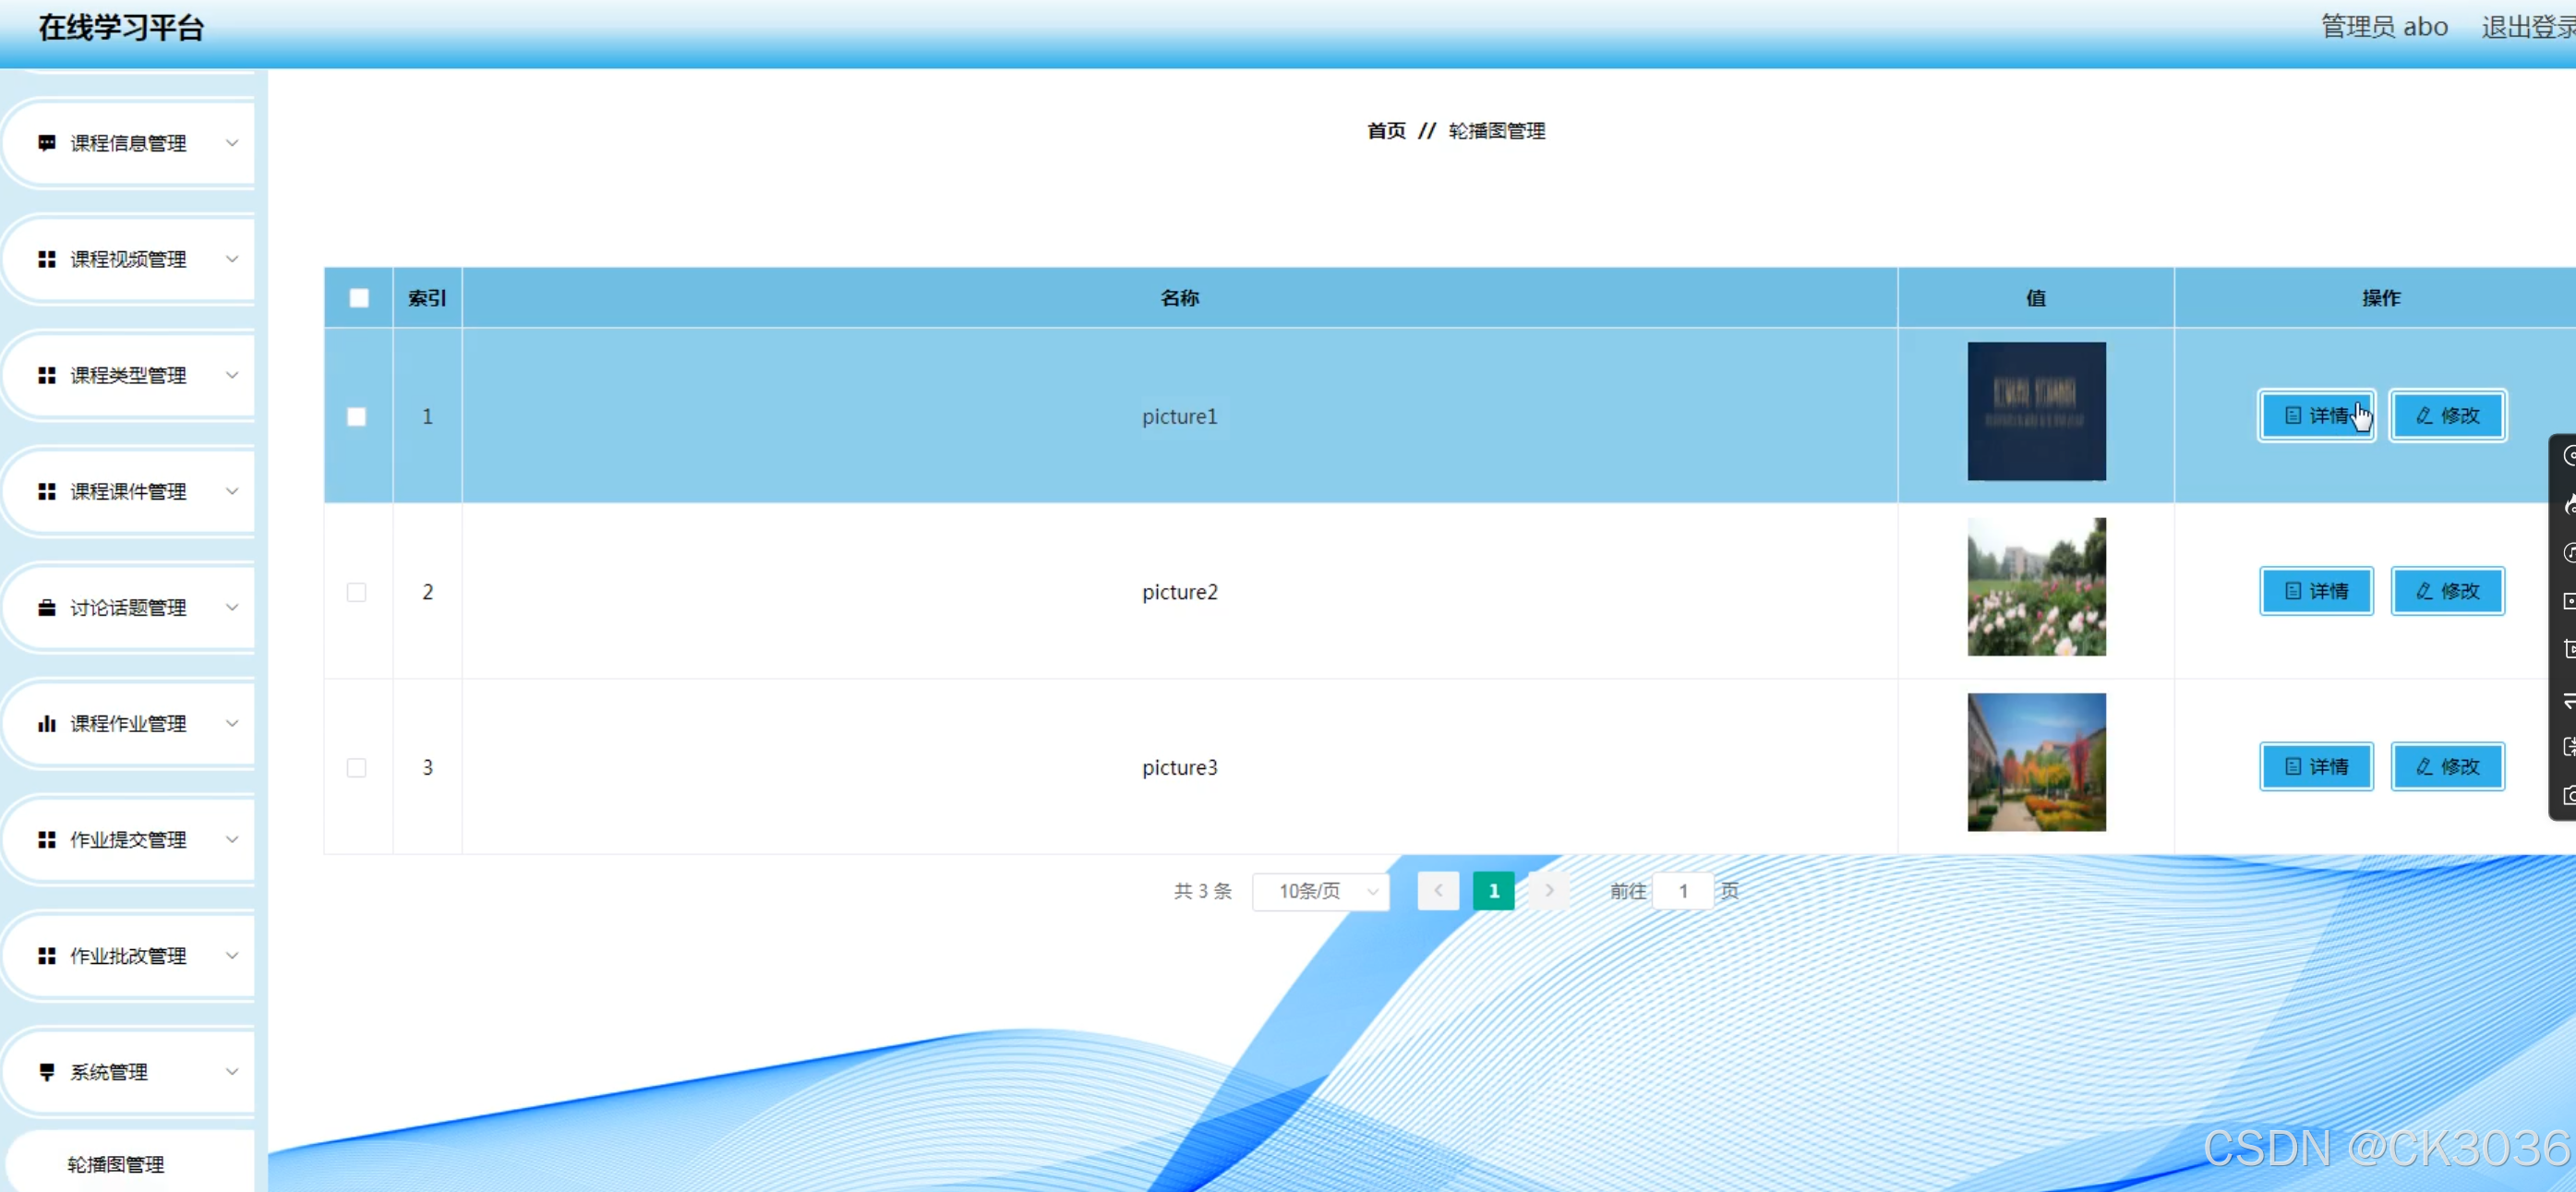
Task: Open the 10条/页 page size dropdown
Action: point(1321,891)
